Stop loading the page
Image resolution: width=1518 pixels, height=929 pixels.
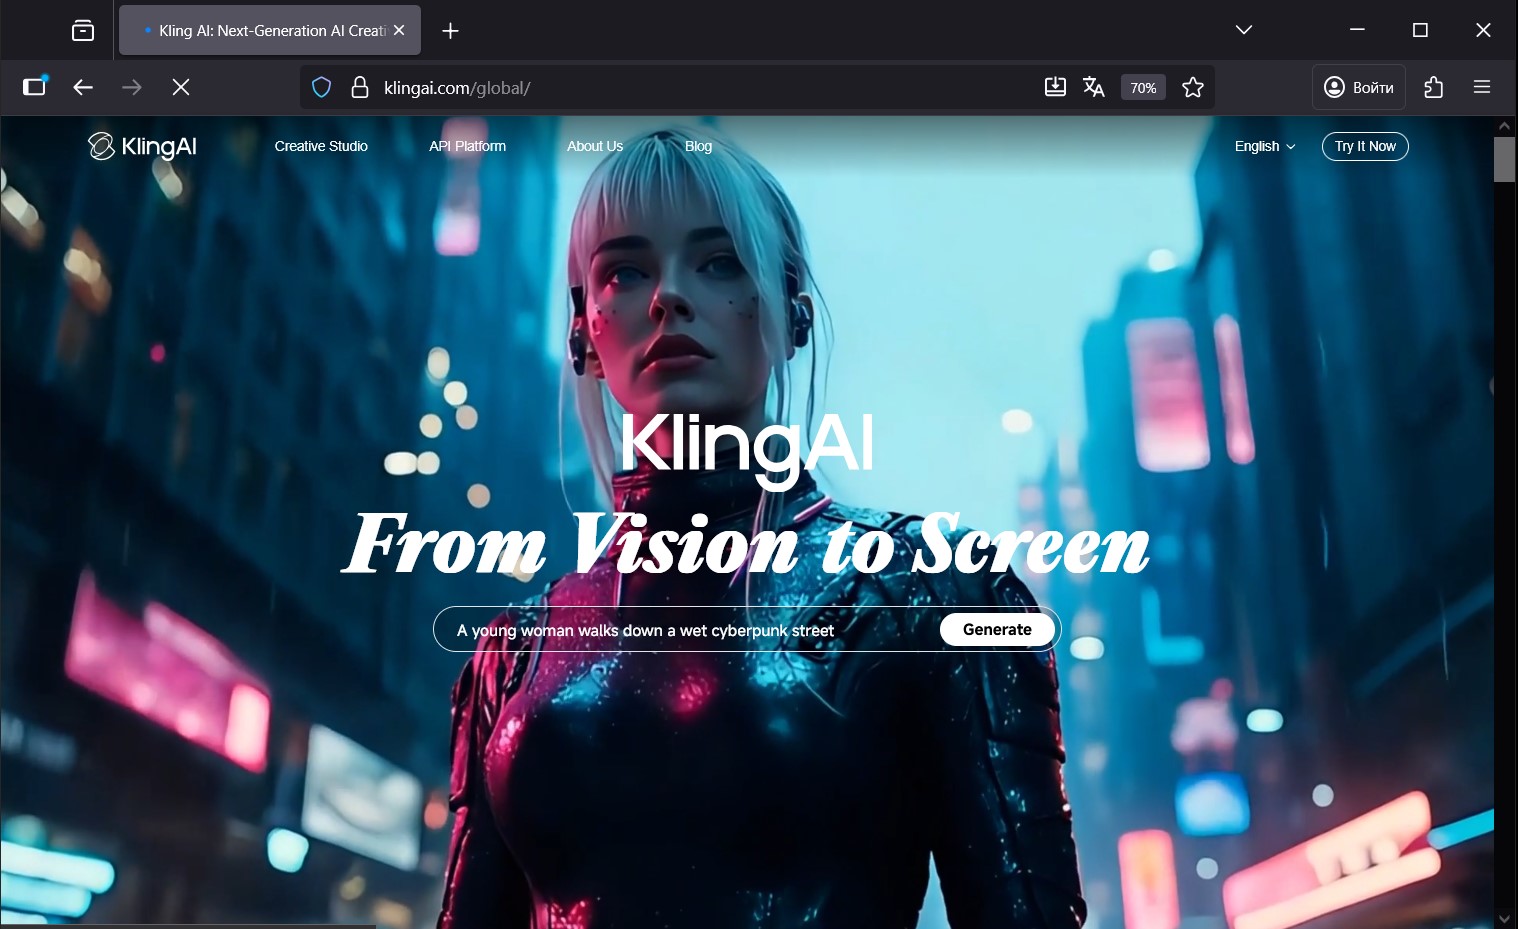point(181,87)
